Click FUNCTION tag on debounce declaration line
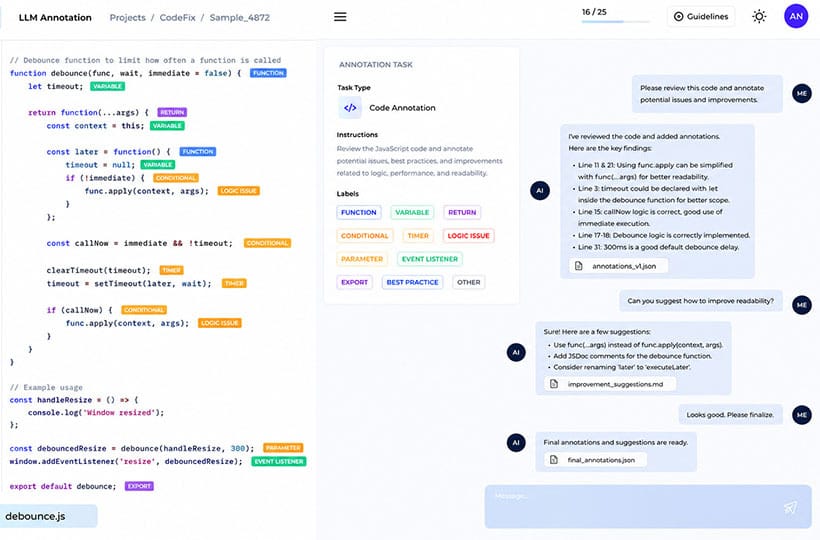This screenshot has width=820, height=540. click(268, 73)
